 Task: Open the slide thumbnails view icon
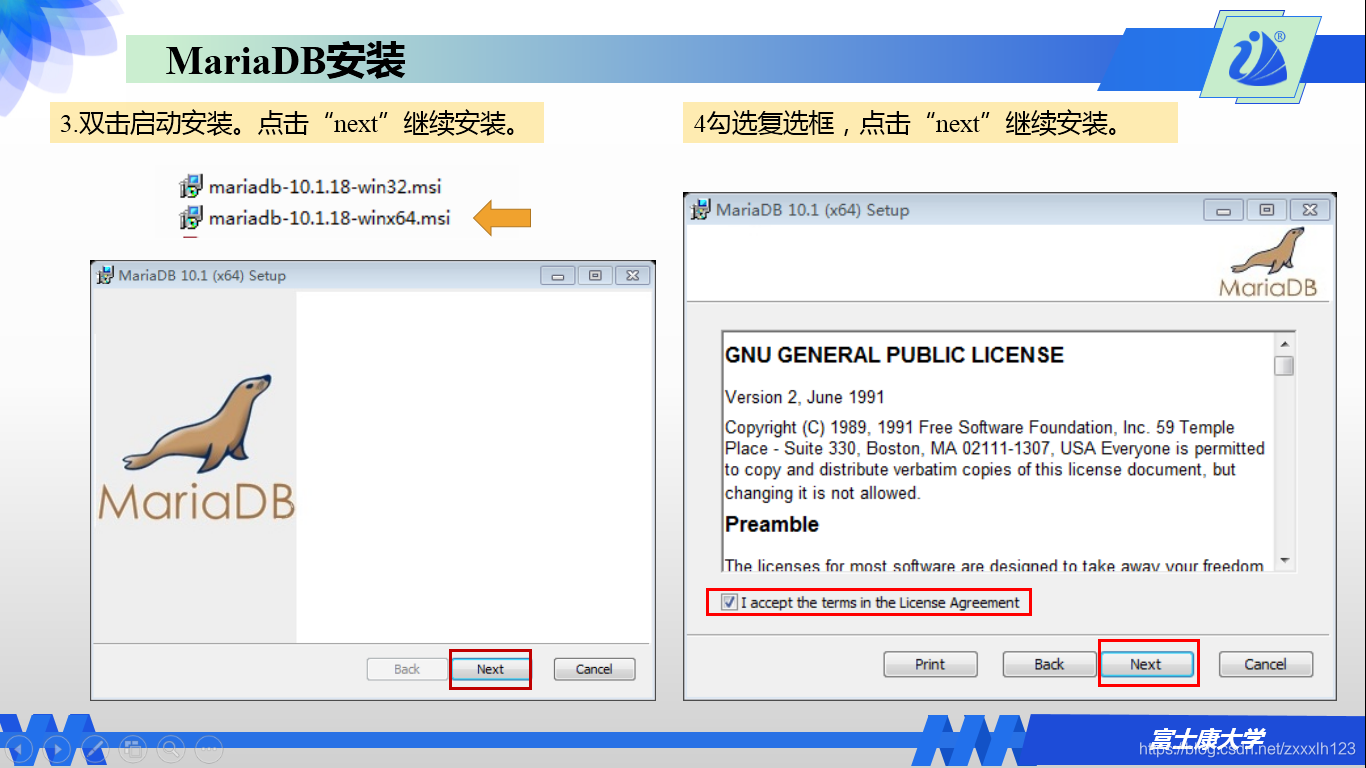click(x=133, y=747)
